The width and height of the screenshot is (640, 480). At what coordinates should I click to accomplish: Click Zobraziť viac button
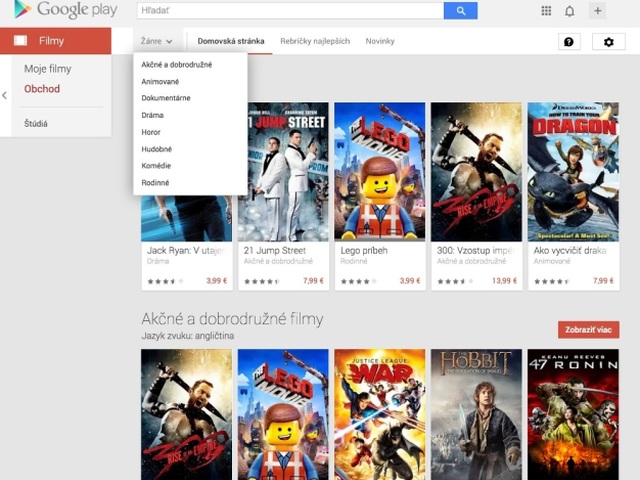pyautogui.click(x=588, y=329)
